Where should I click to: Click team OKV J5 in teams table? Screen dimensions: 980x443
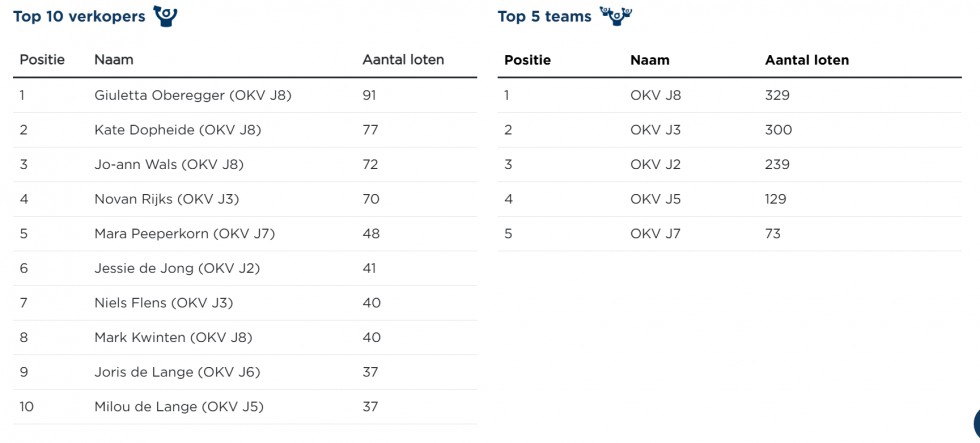(655, 199)
